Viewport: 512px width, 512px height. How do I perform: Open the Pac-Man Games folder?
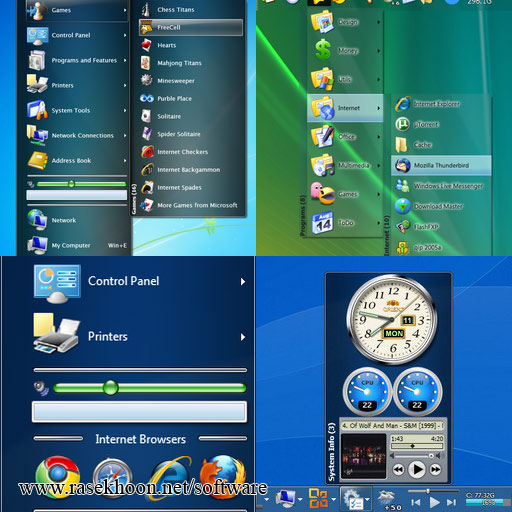click(x=345, y=194)
